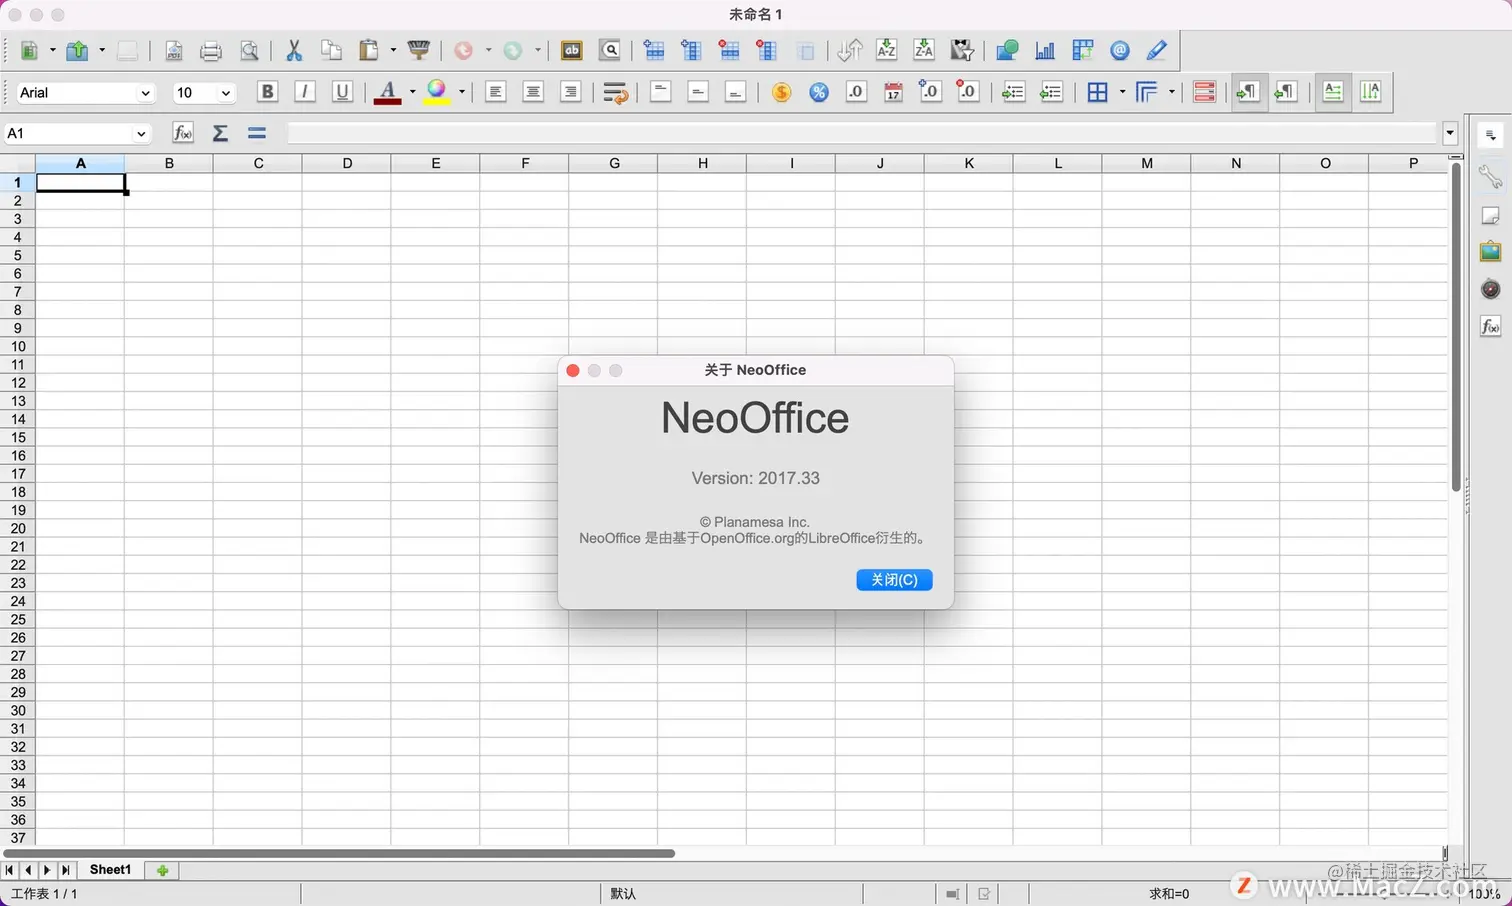Click the horizontal scrollbar thumb
This screenshot has width=1512, height=906.
339,853
